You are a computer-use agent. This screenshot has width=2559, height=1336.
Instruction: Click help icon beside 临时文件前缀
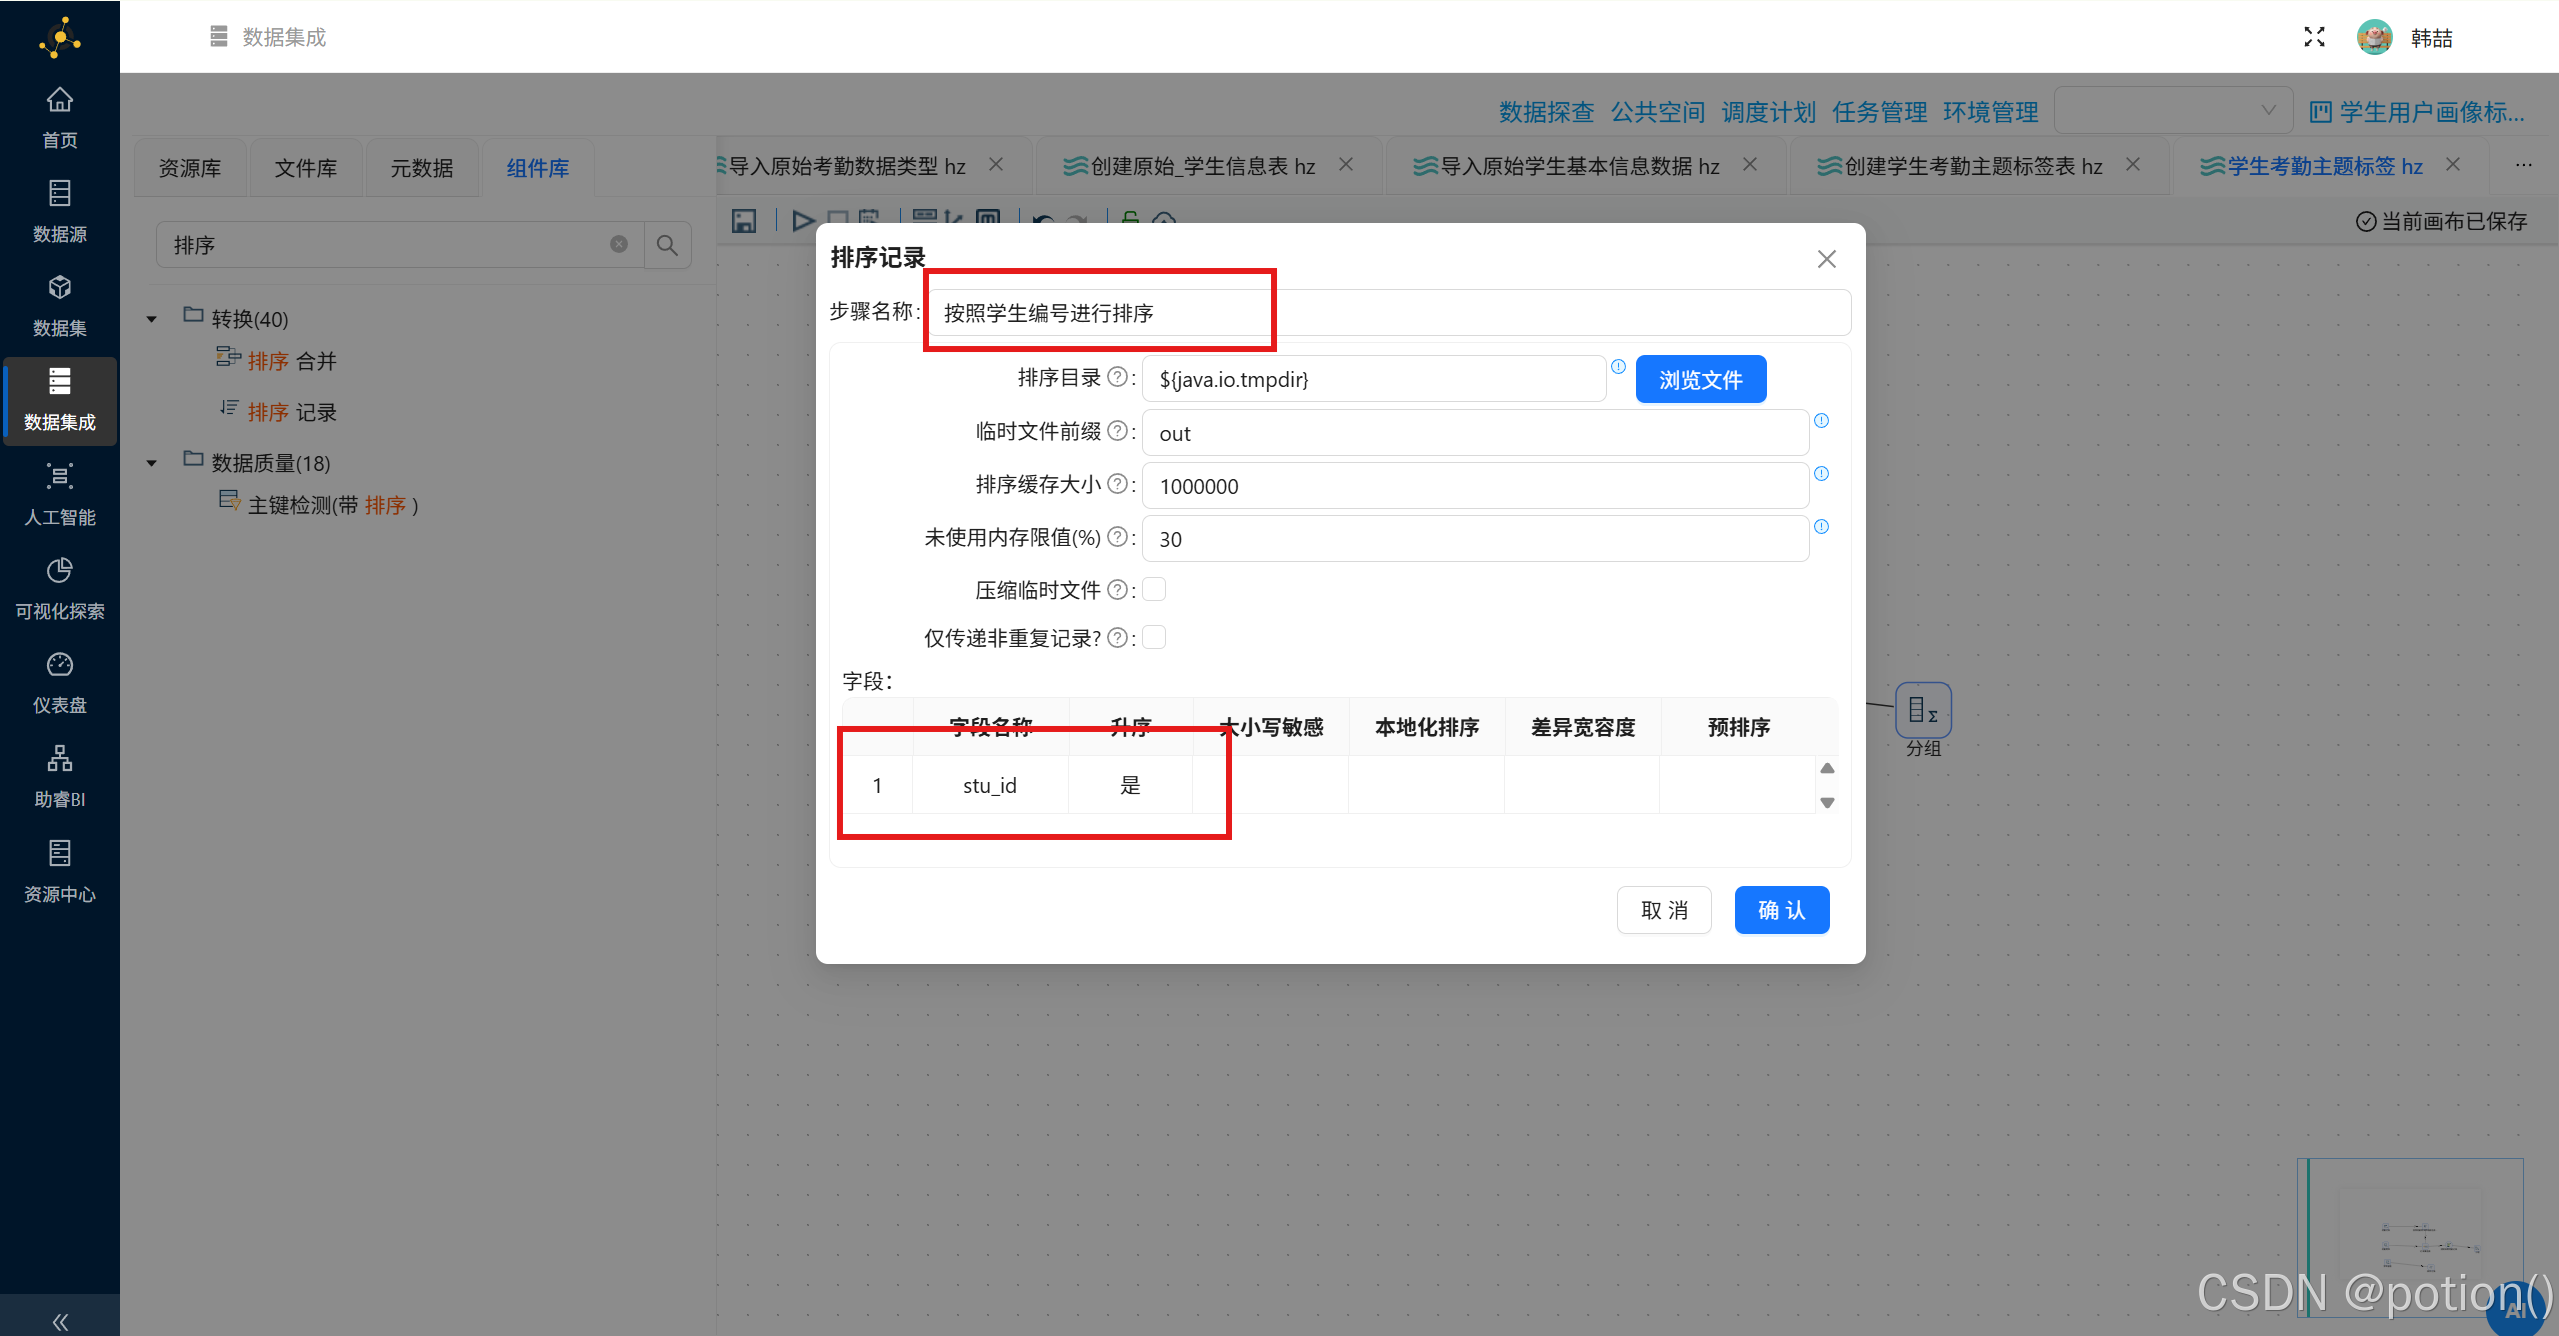point(1118,431)
